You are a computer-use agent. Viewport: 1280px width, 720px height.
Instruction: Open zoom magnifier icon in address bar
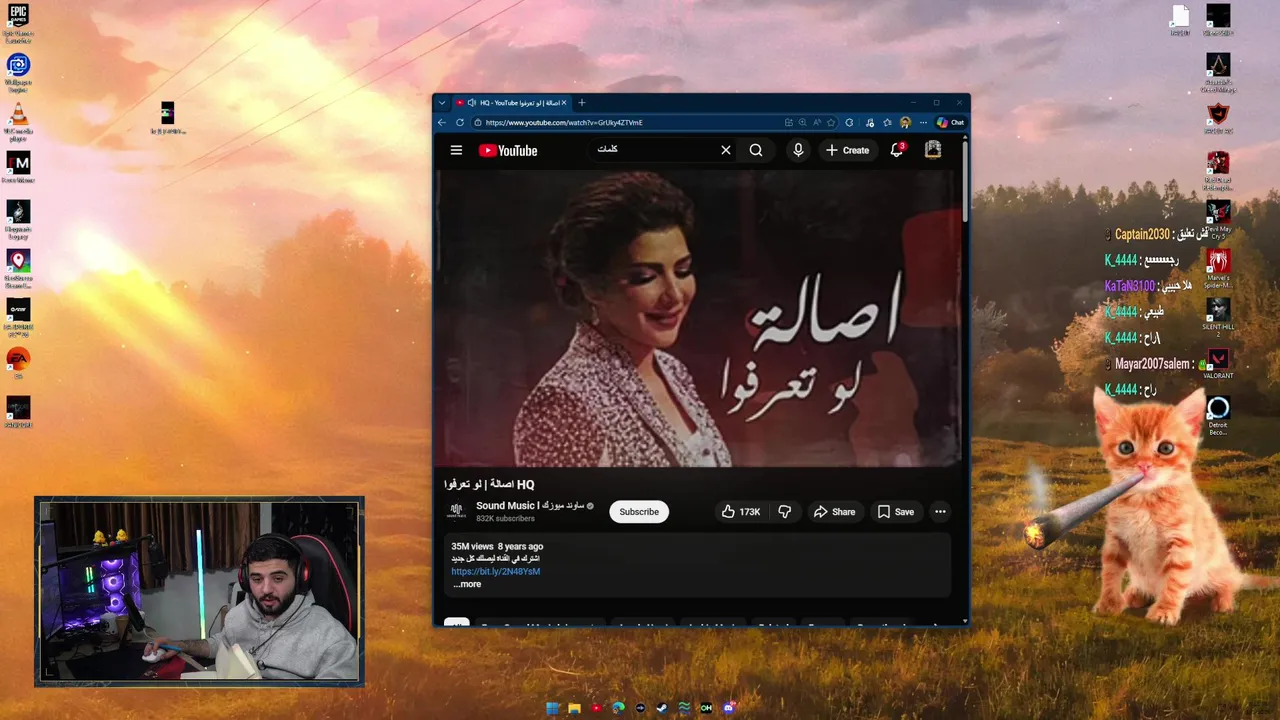802,122
